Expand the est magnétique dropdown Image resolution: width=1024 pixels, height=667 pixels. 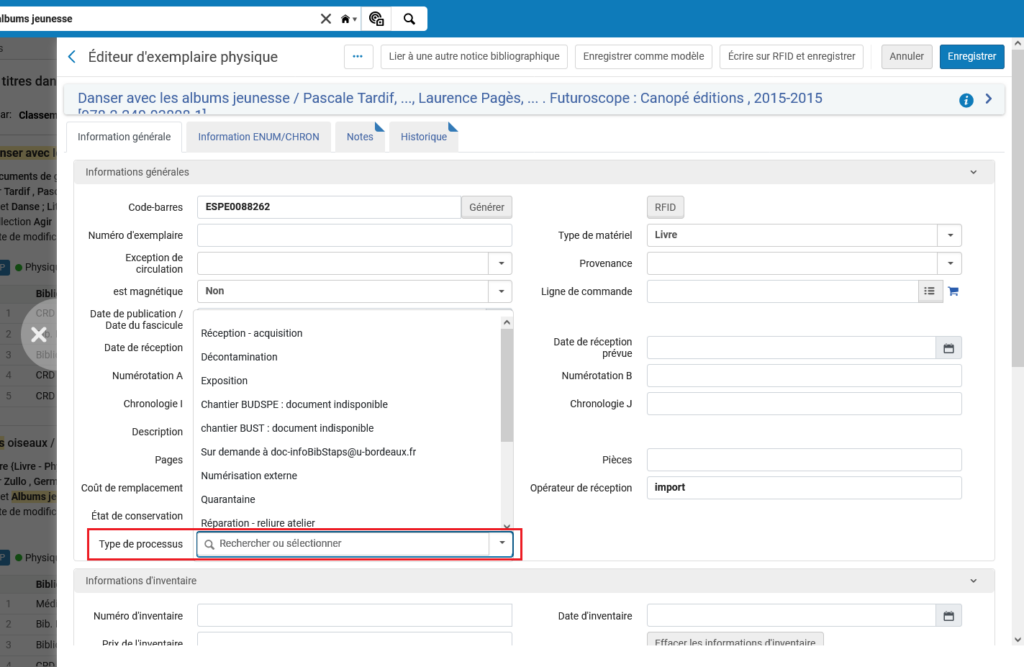click(500, 292)
